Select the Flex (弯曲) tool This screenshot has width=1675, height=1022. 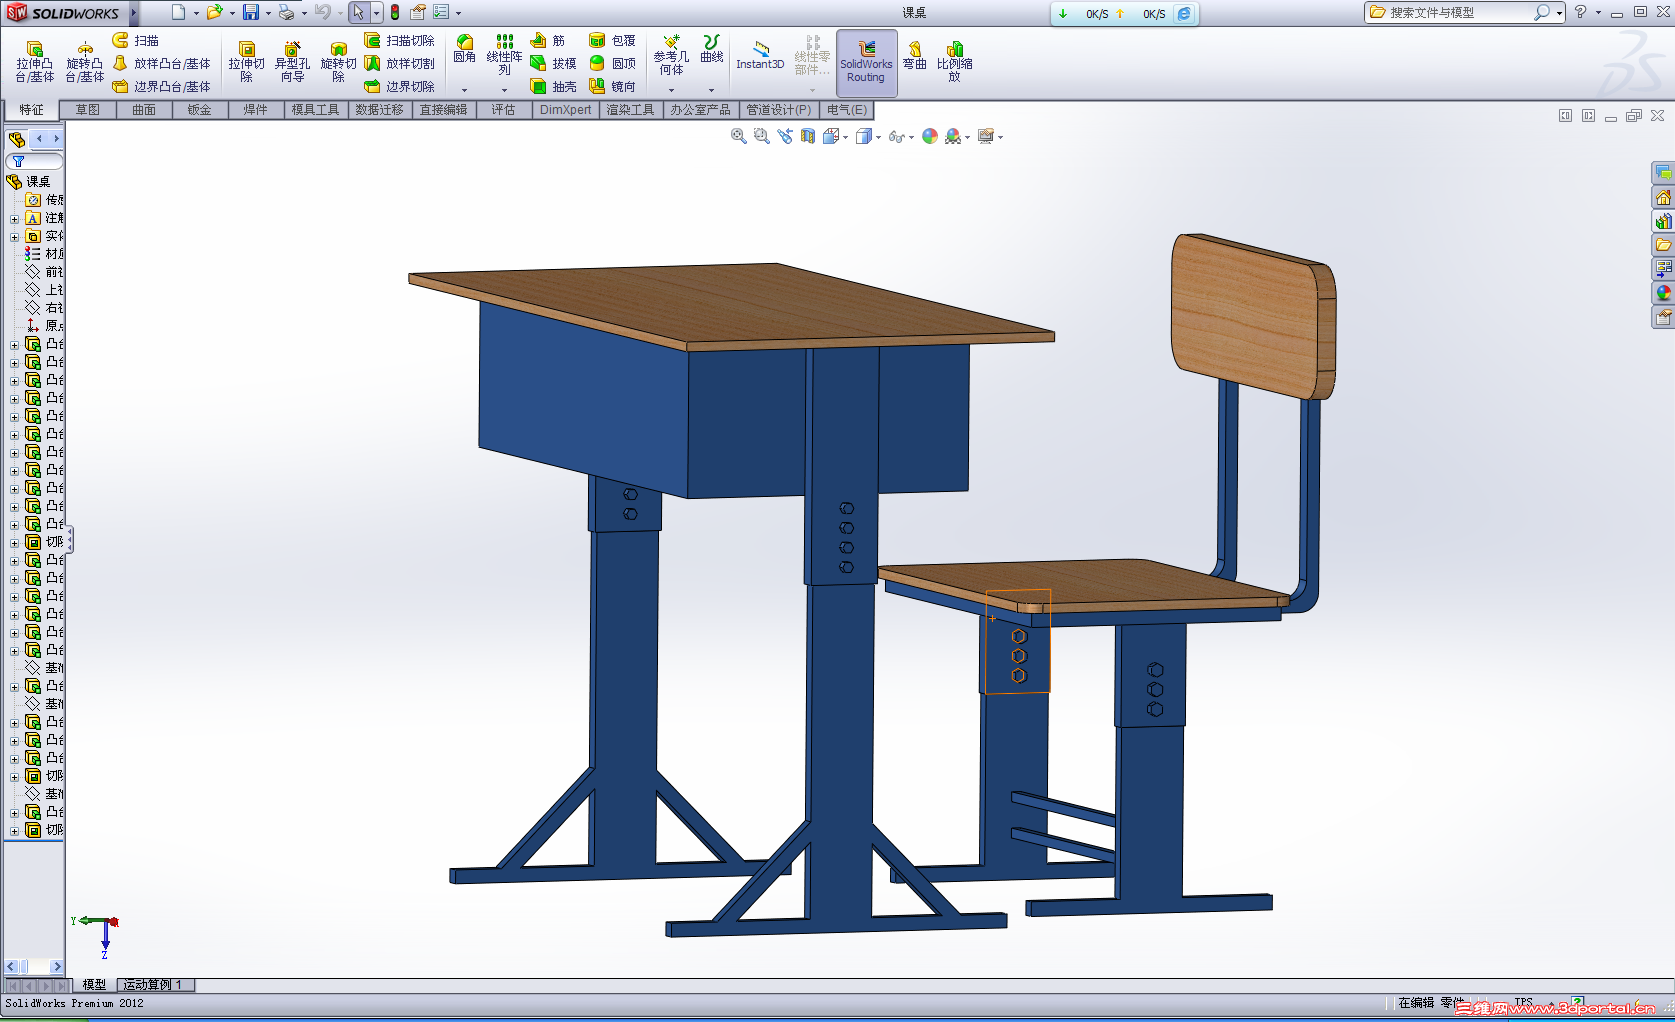coord(914,55)
